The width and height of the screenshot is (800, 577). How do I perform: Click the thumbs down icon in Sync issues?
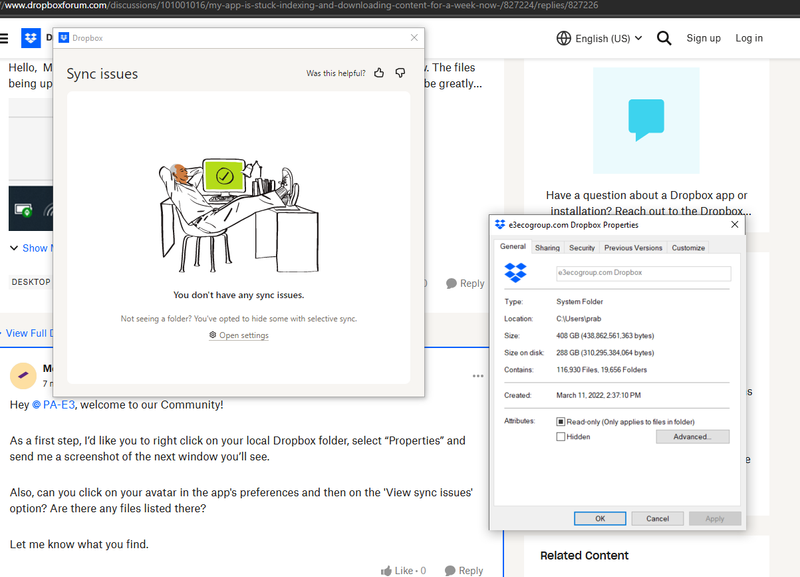(x=400, y=73)
